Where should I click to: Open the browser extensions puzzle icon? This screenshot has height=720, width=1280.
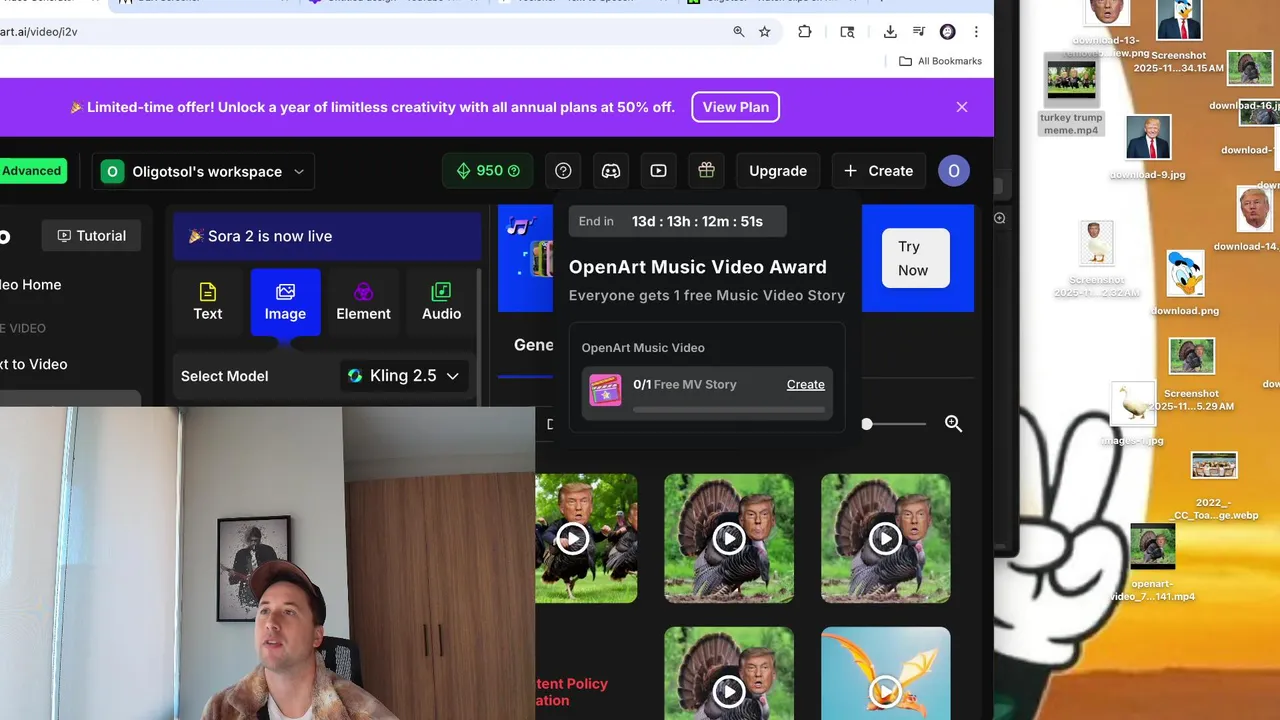(x=805, y=32)
